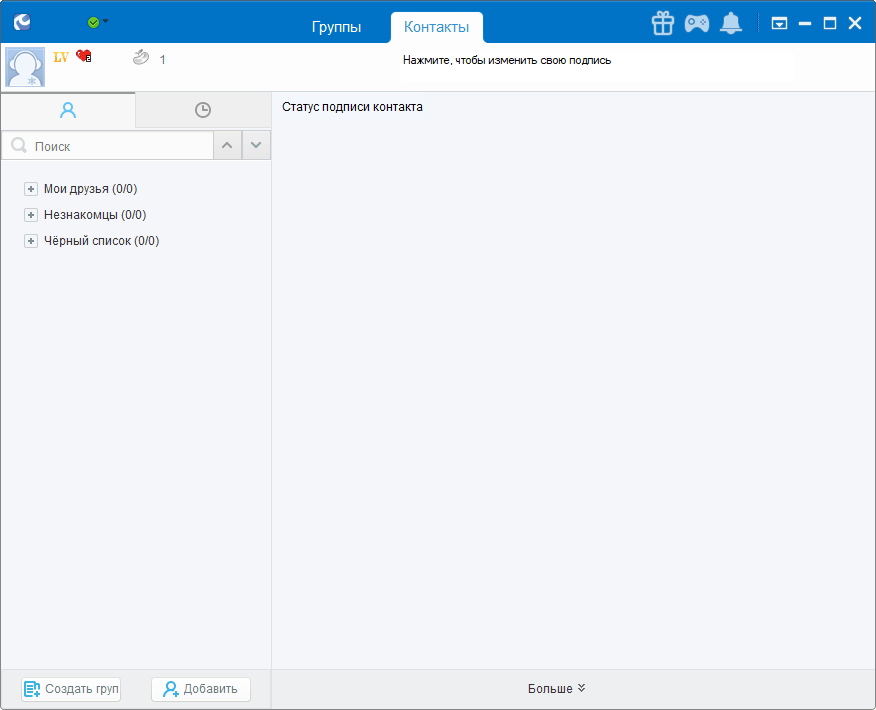Open the window menu dropdown button

(779, 23)
